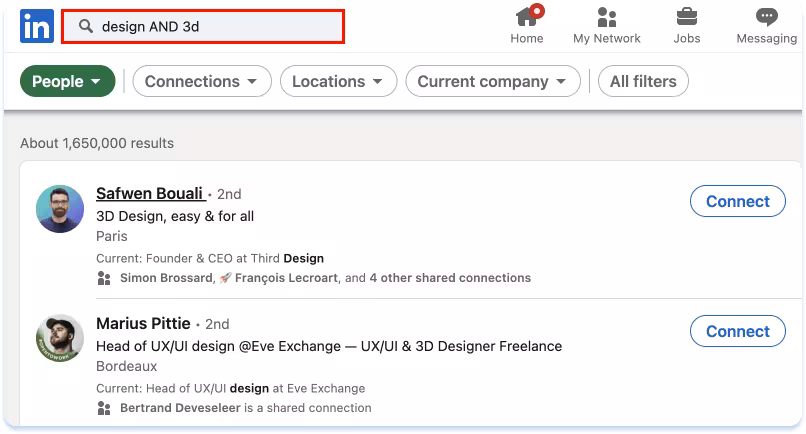Expand the People filter dropdown

coord(67,82)
